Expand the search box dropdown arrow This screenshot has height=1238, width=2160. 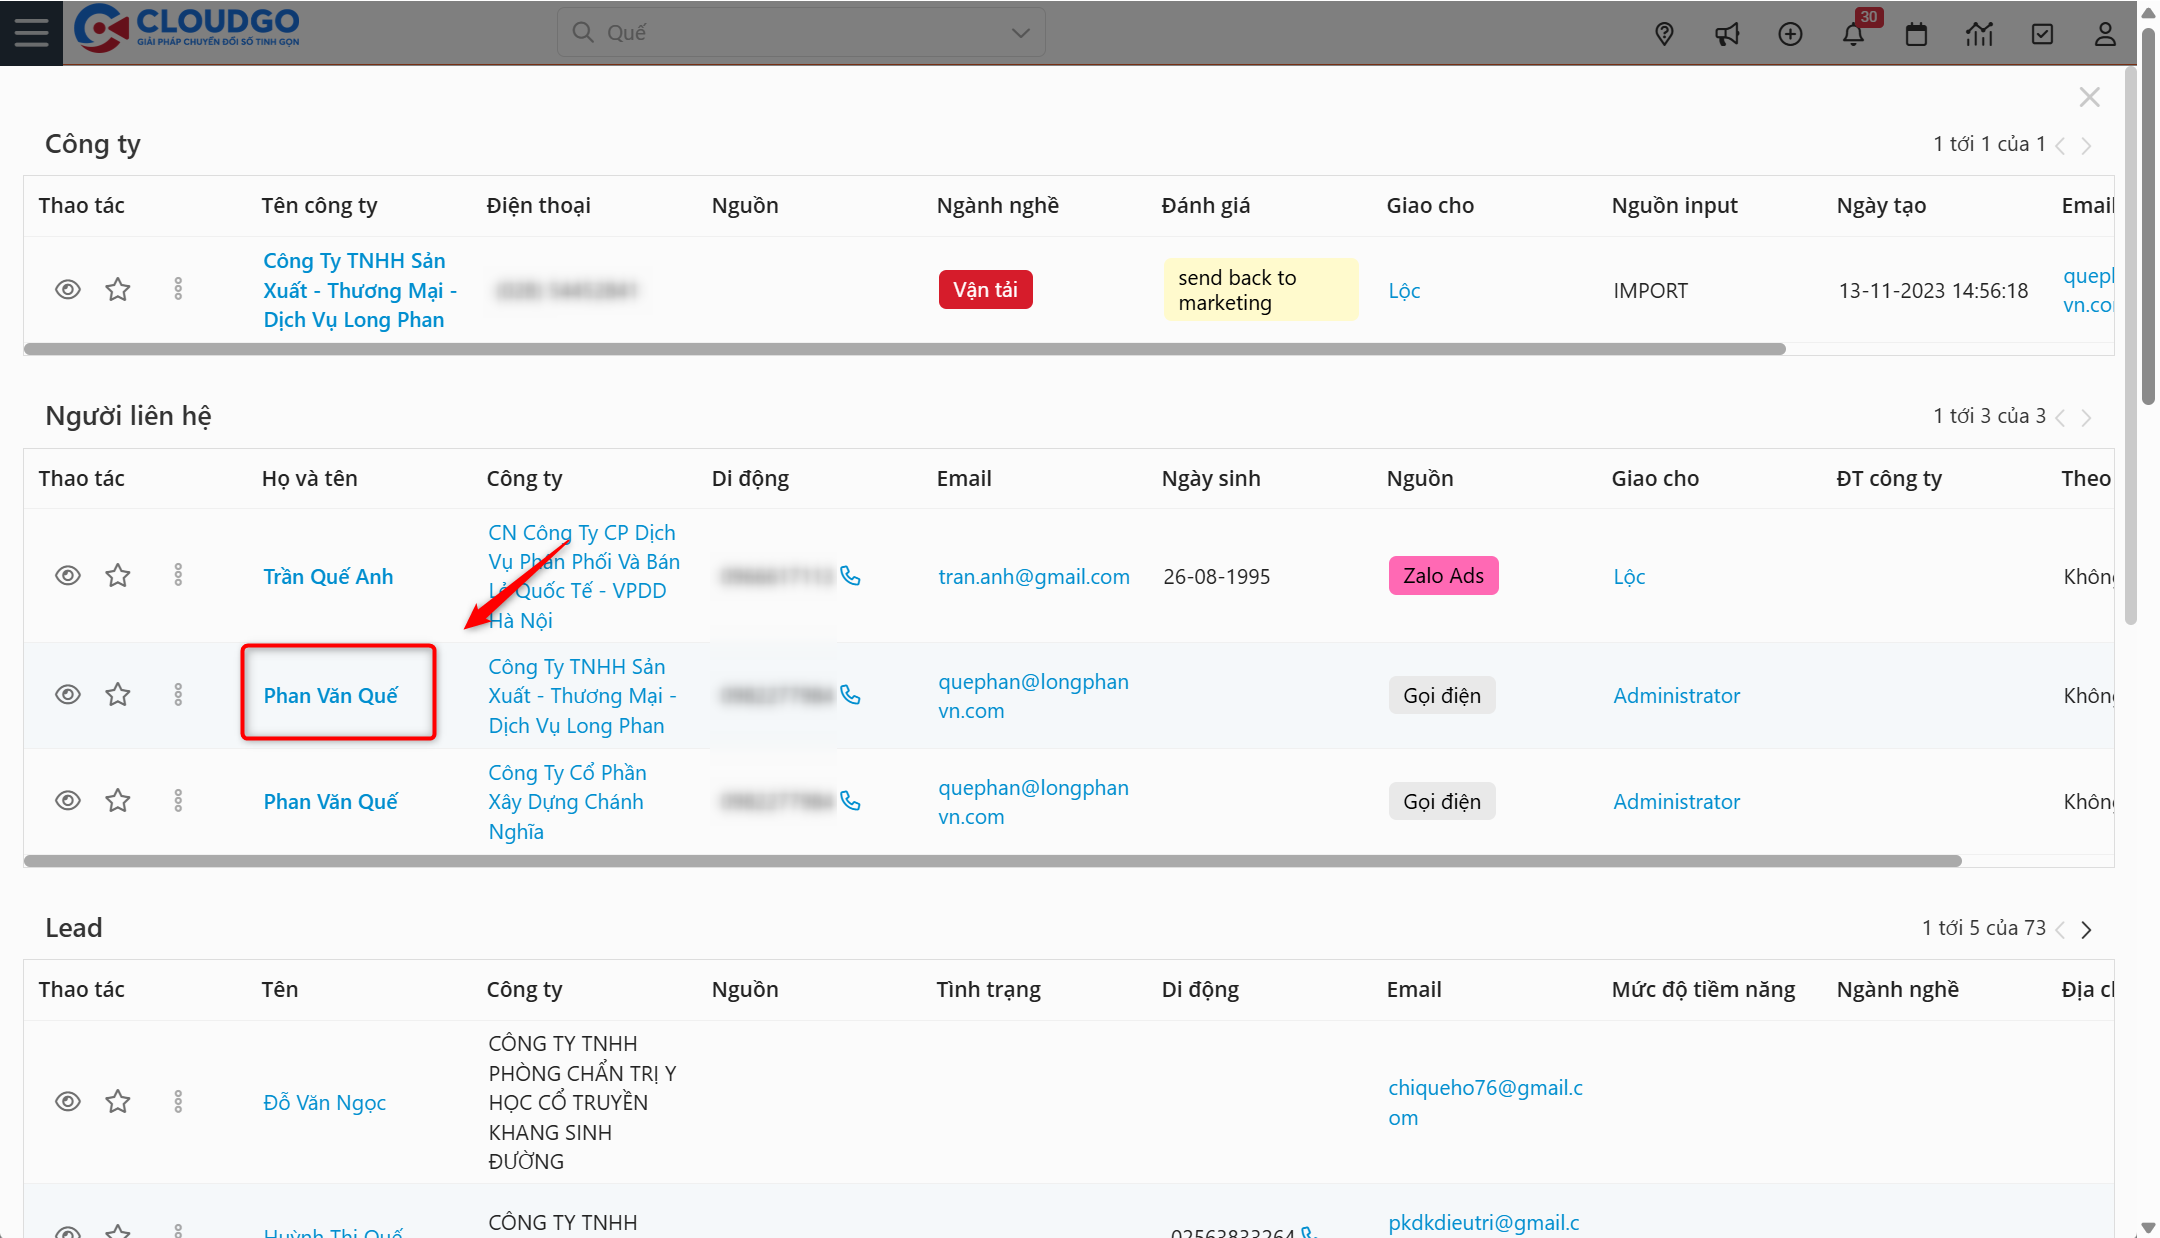(x=1020, y=33)
